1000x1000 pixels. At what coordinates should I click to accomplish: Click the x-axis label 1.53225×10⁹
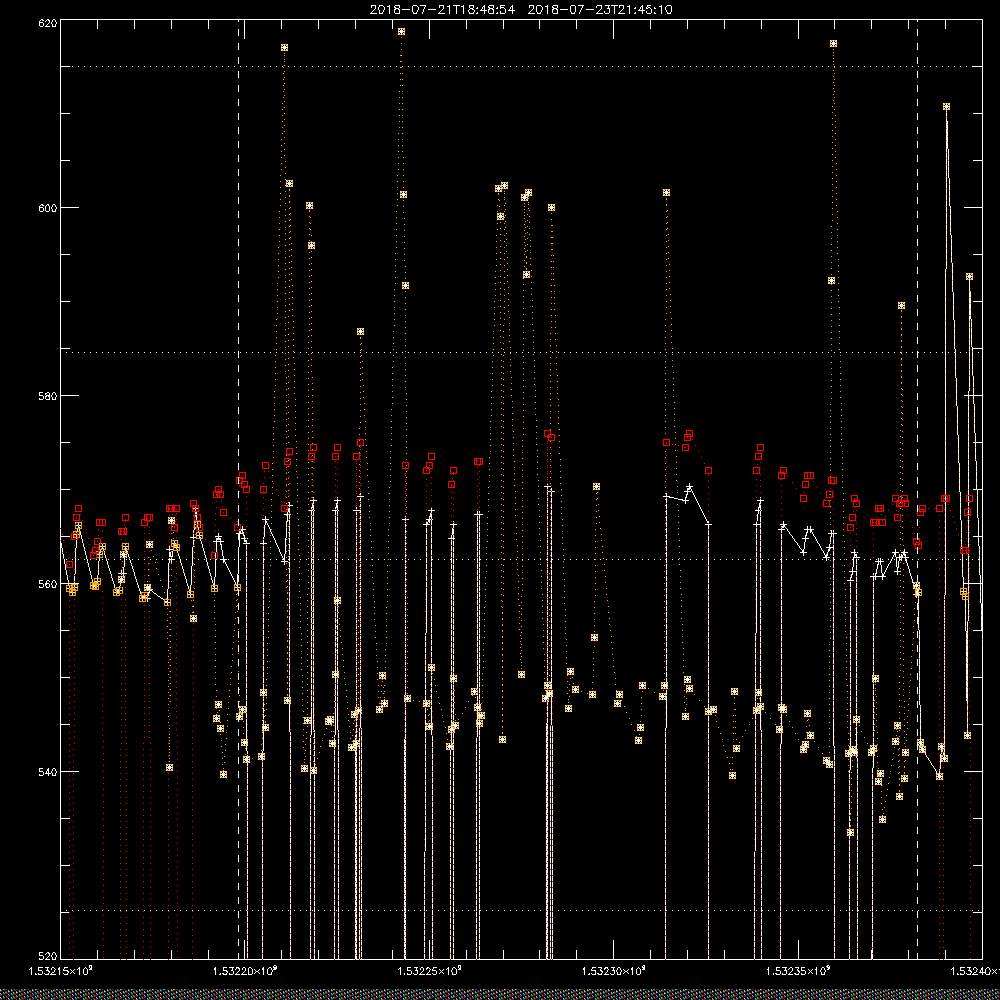coord(429,971)
